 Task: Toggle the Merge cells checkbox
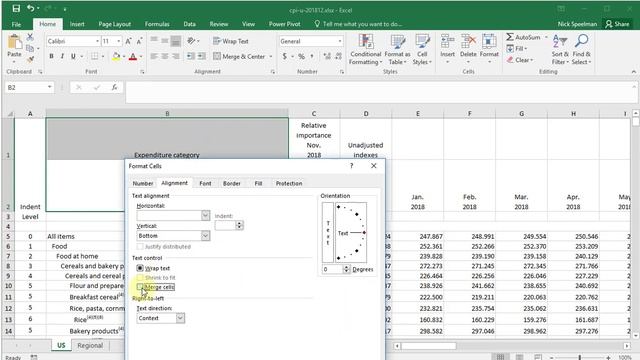point(140,287)
